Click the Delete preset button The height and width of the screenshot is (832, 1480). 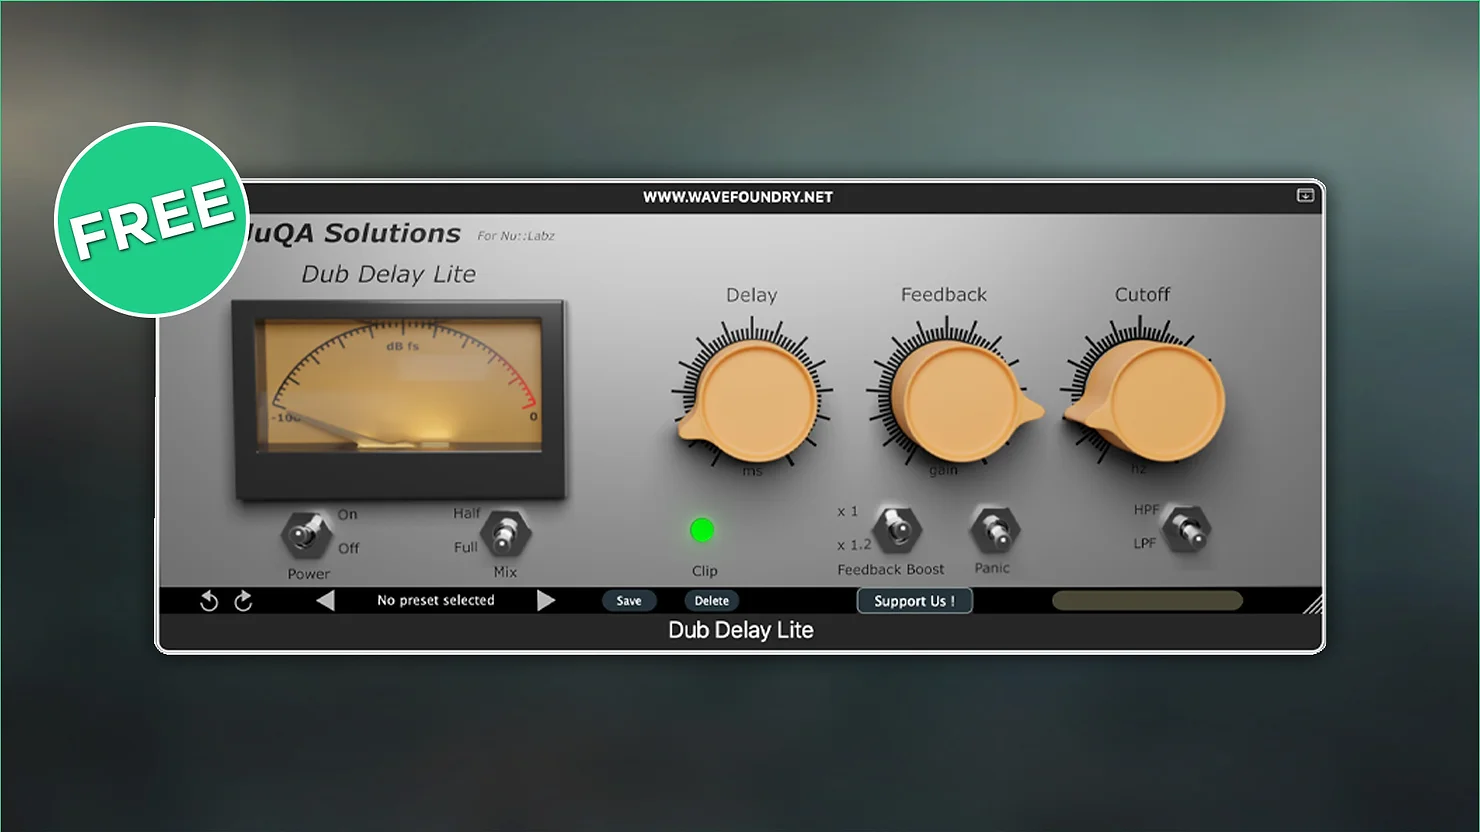pyautogui.click(x=711, y=601)
